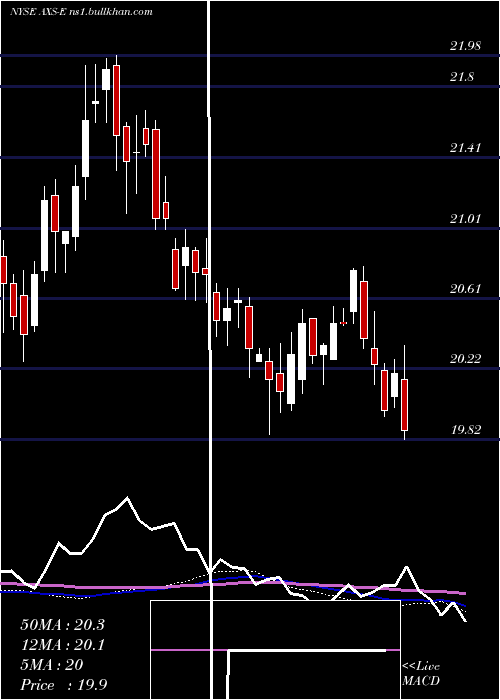Click the 19.82 price level label

click(x=465, y=430)
